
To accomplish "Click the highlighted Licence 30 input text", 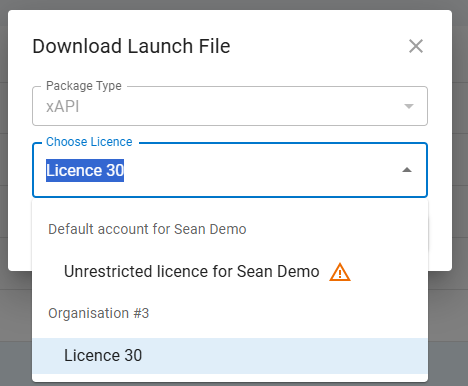I will 85,170.
